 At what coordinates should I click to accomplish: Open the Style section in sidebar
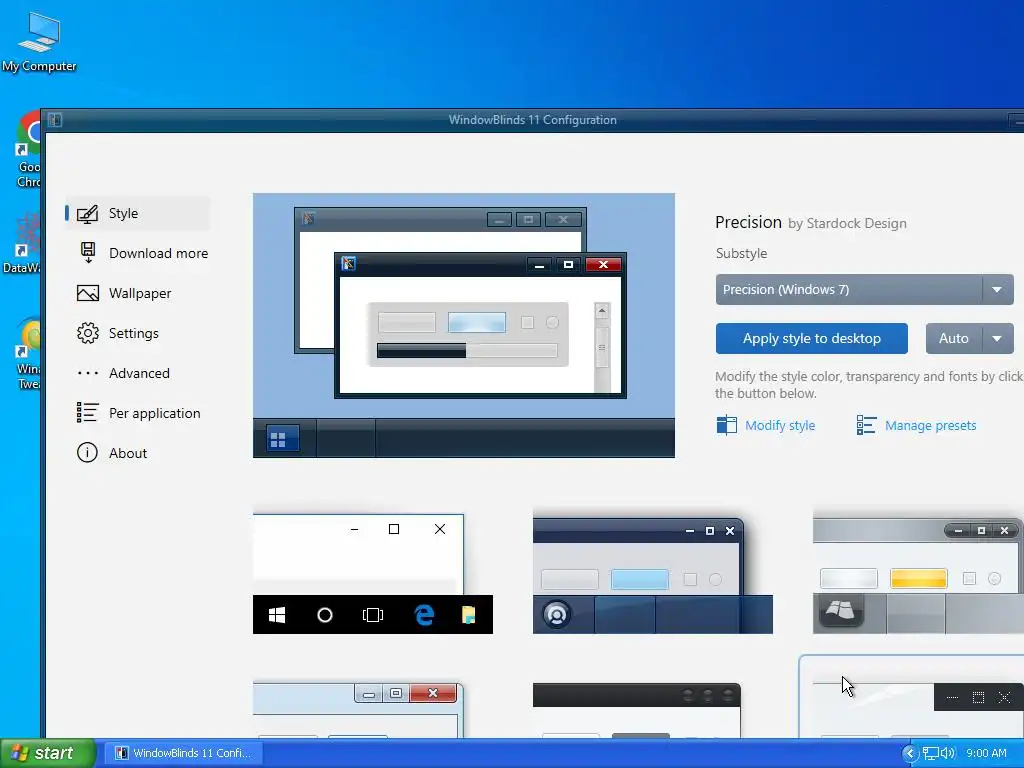pos(137,214)
